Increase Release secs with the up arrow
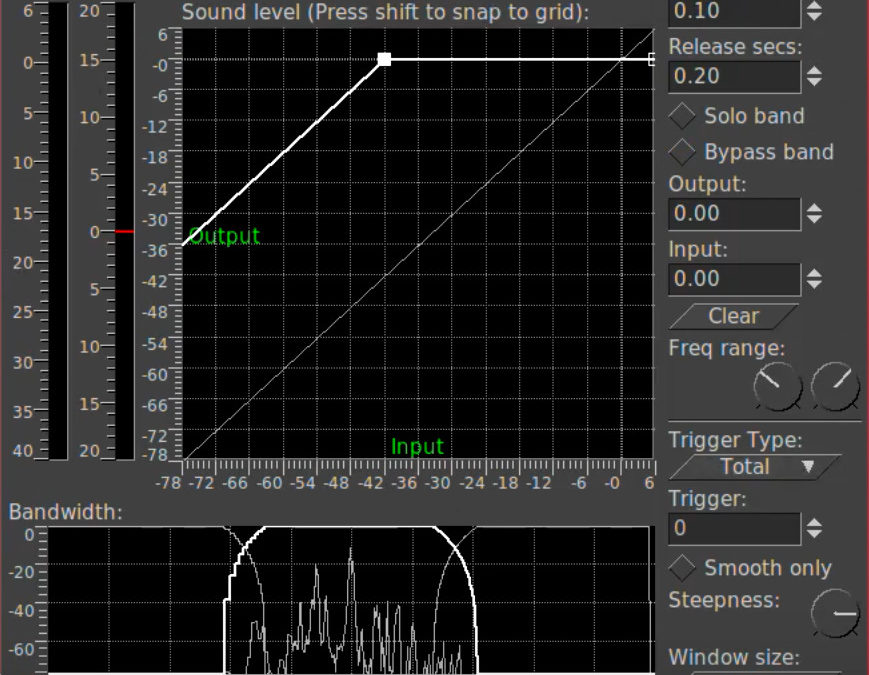The width and height of the screenshot is (869, 675). 815,70
